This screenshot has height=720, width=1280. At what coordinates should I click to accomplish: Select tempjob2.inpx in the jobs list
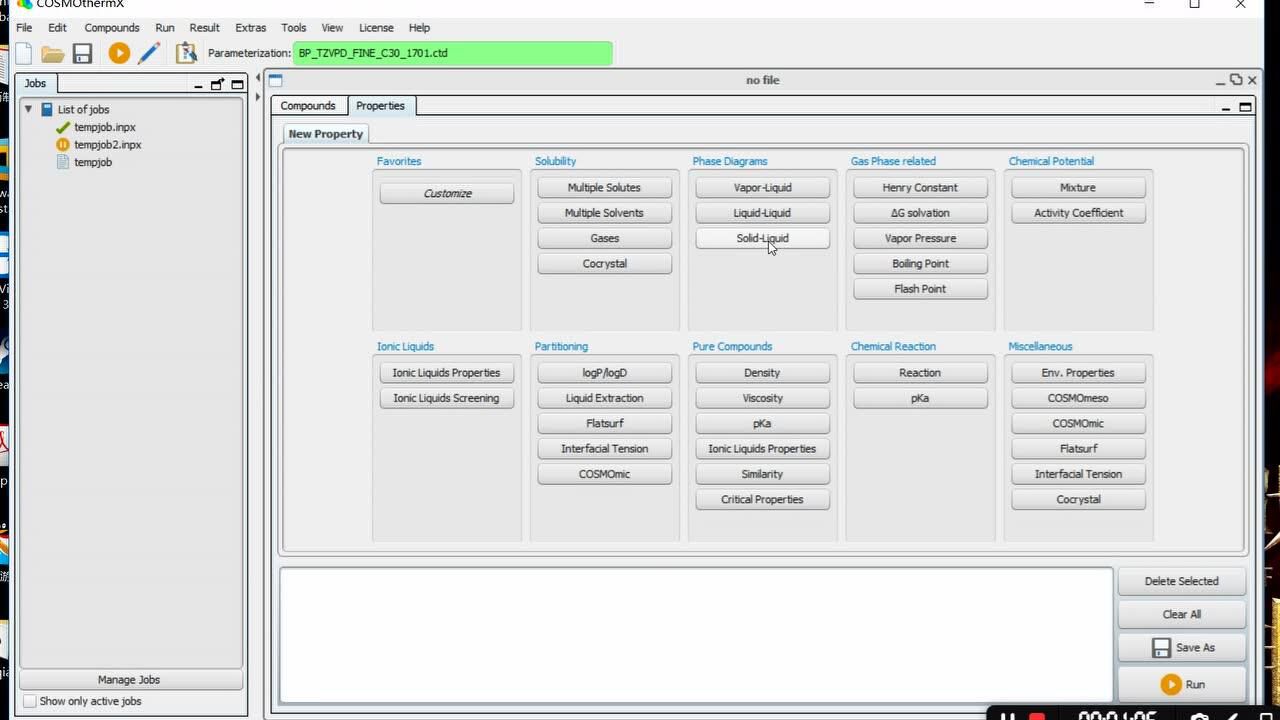point(107,145)
